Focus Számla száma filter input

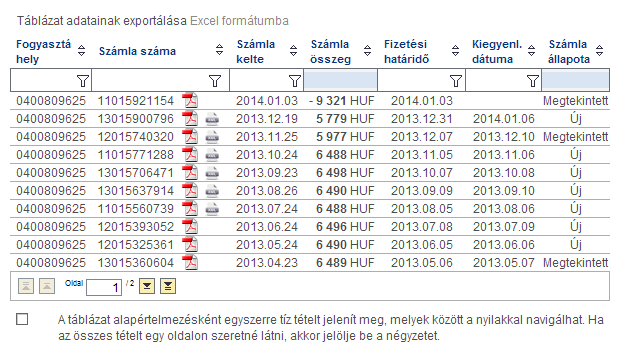161,80
